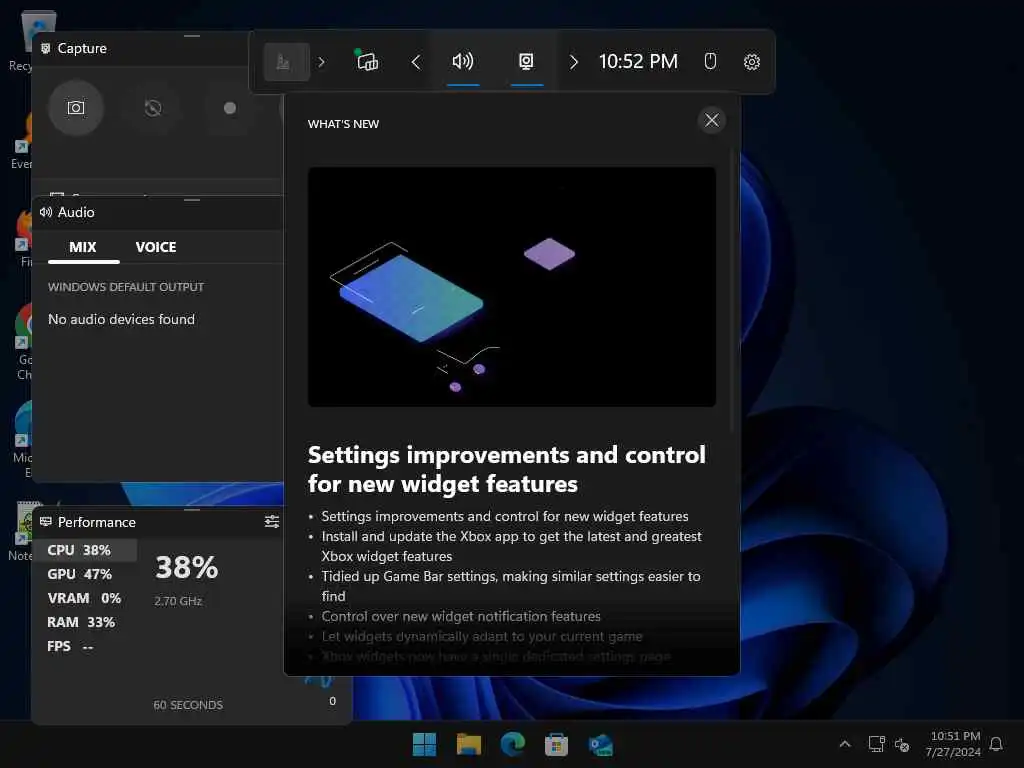Click the Audio widget speaker icon
The image size is (1024, 768).
tap(46, 212)
